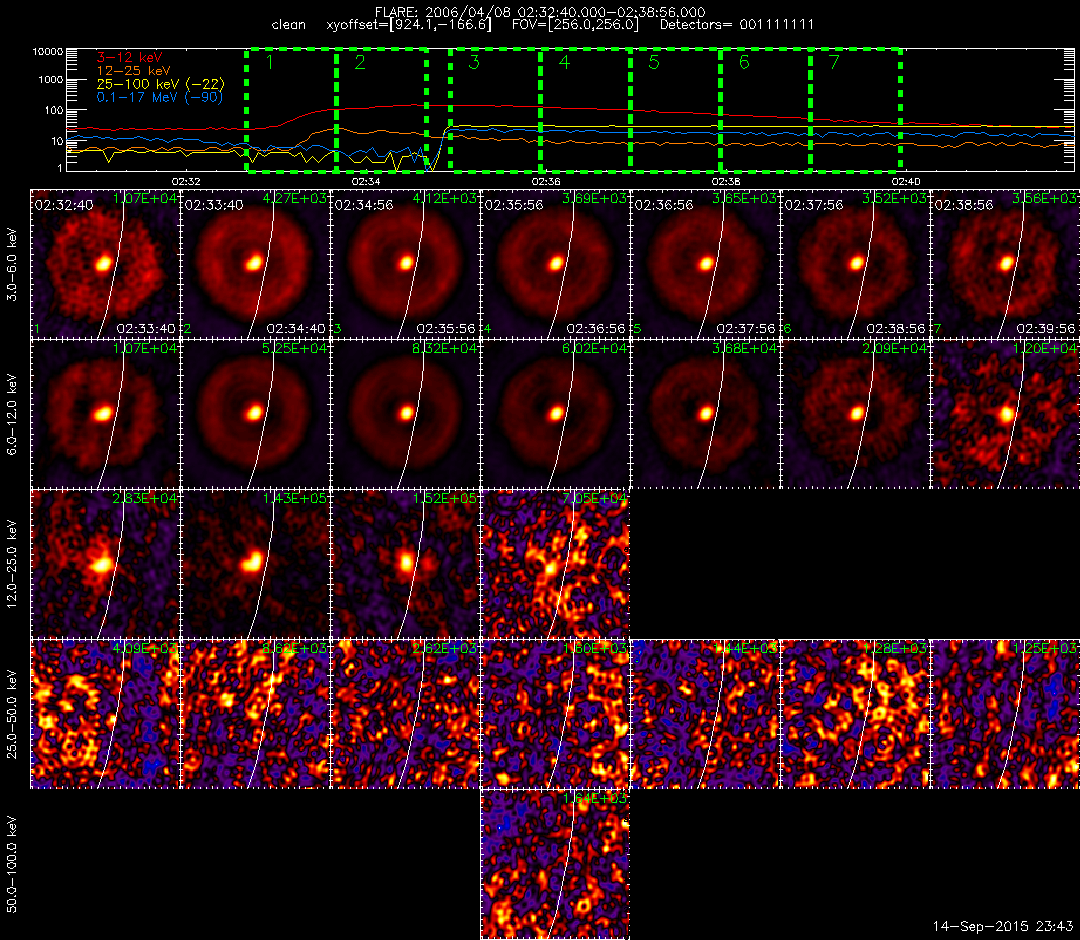This screenshot has height=940, width=1080.
Task: Click the single 50.0-100.0 keV image panel
Action: coord(555,864)
